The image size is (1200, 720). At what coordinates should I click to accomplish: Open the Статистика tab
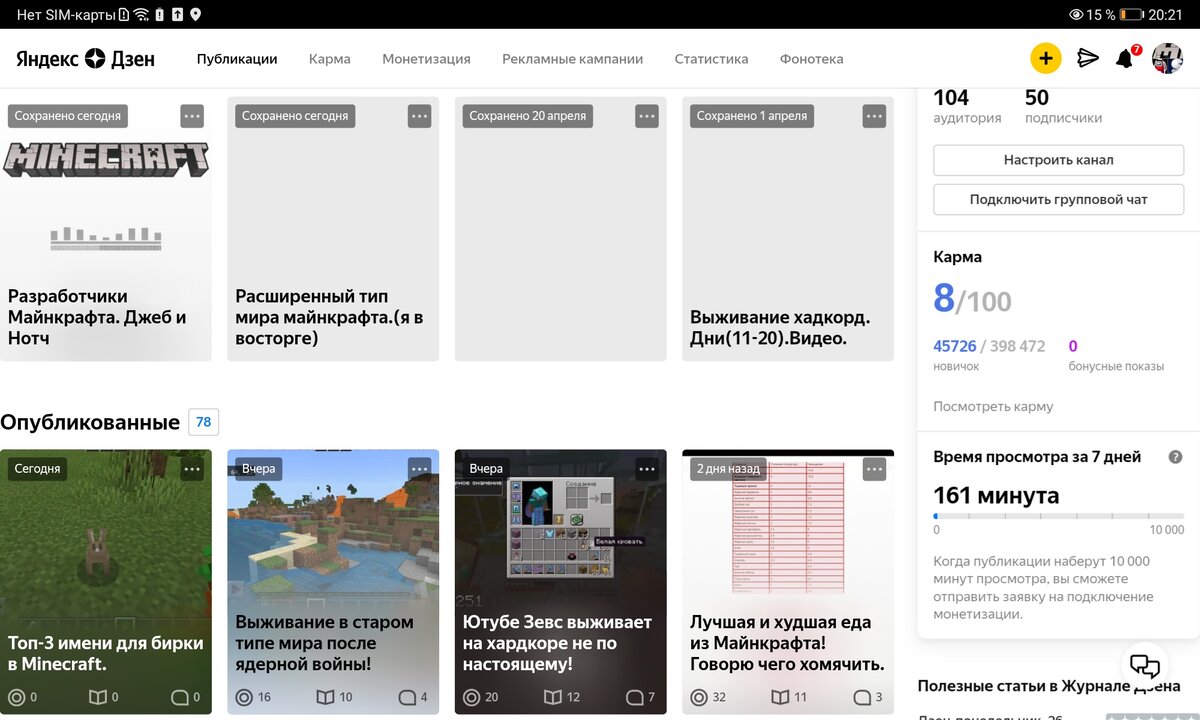[711, 59]
